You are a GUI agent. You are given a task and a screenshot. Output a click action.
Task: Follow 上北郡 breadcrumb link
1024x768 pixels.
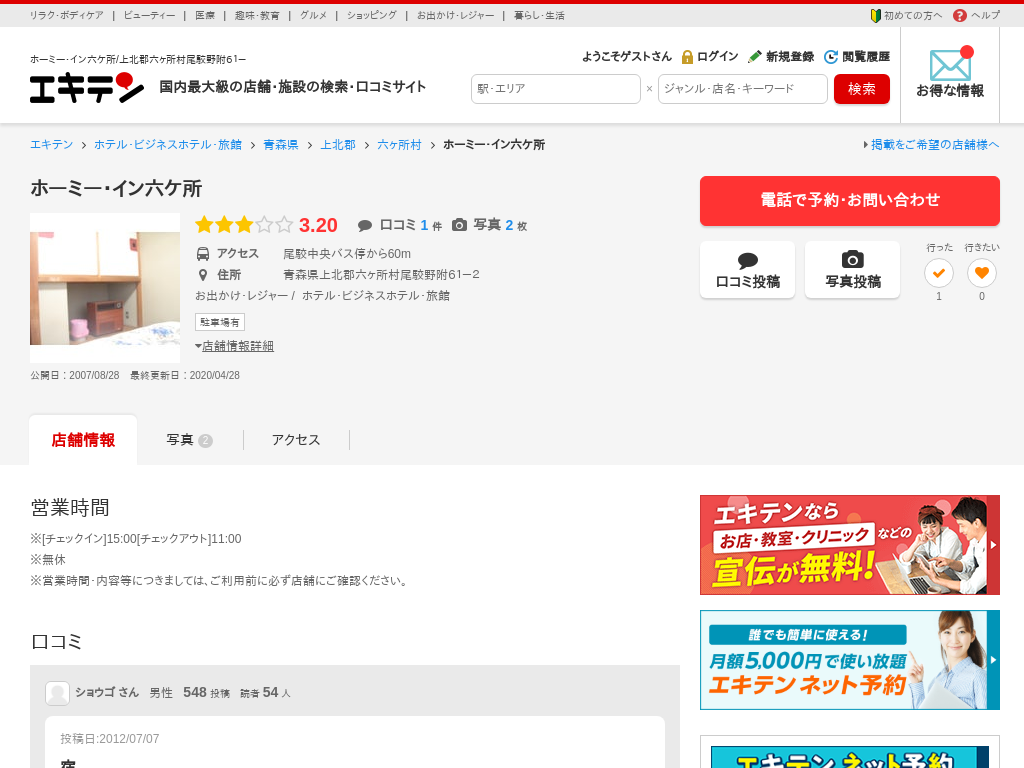(x=338, y=145)
